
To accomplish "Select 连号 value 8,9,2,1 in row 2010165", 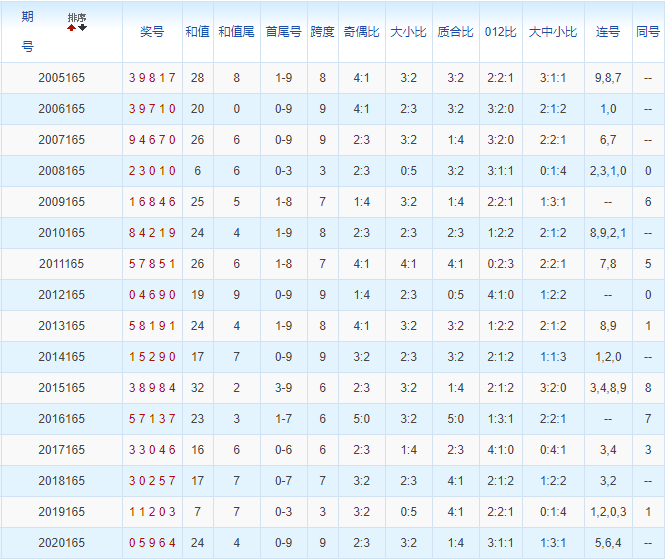I will coord(608,232).
